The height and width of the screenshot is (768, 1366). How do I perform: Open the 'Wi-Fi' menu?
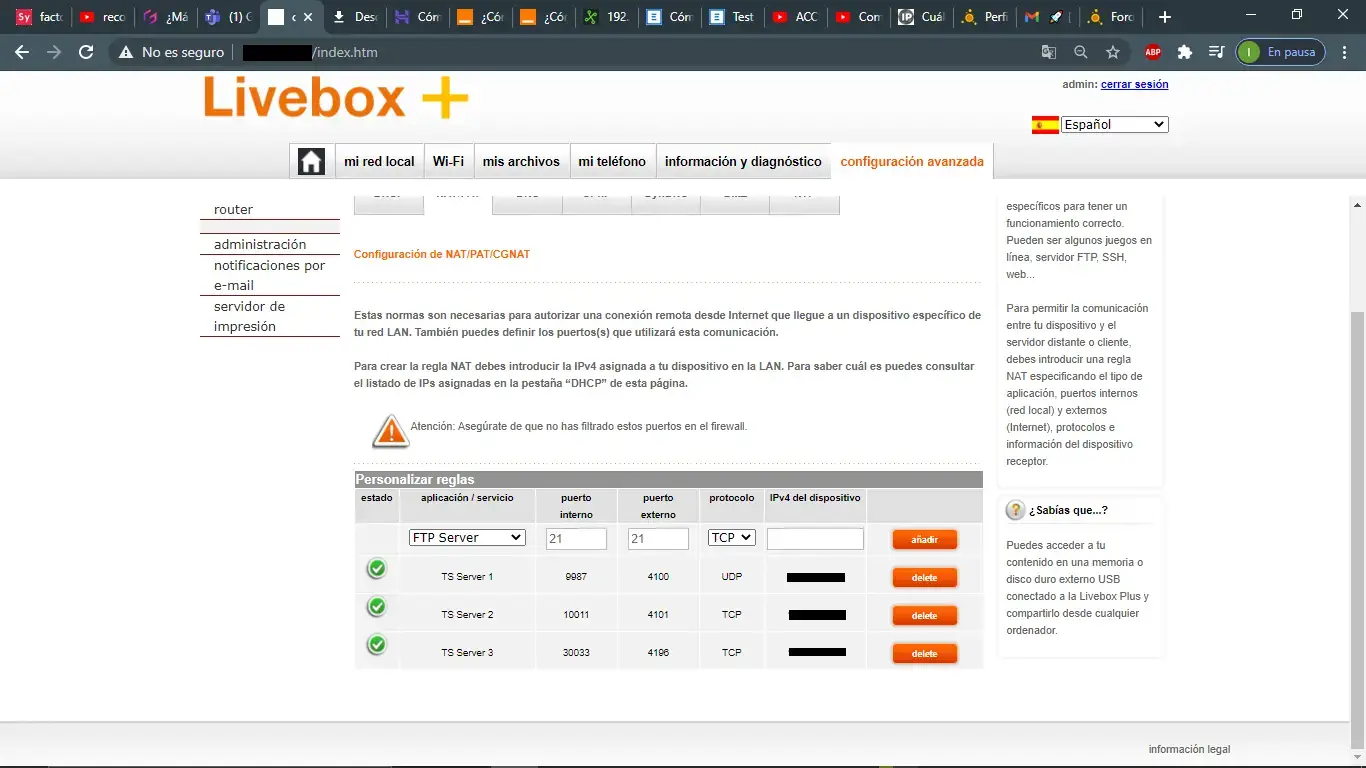coord(448,162)
